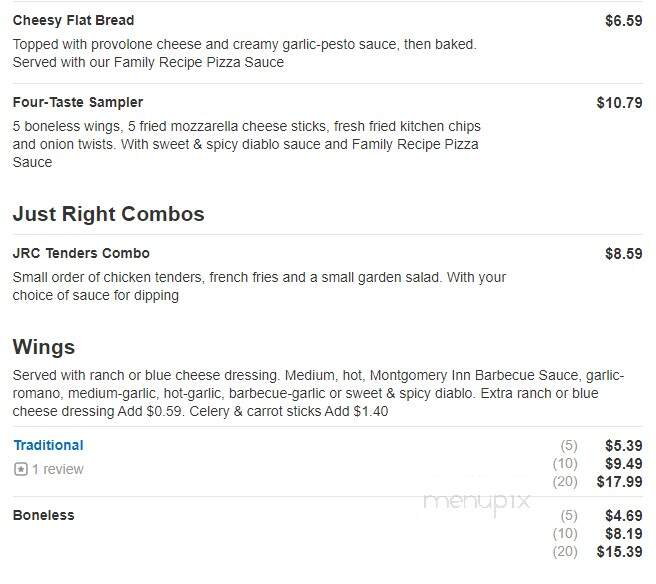Viewport: 656px width, 584px height.
Task: Click the Just Right Combos heading
Action: click(108, 214)
